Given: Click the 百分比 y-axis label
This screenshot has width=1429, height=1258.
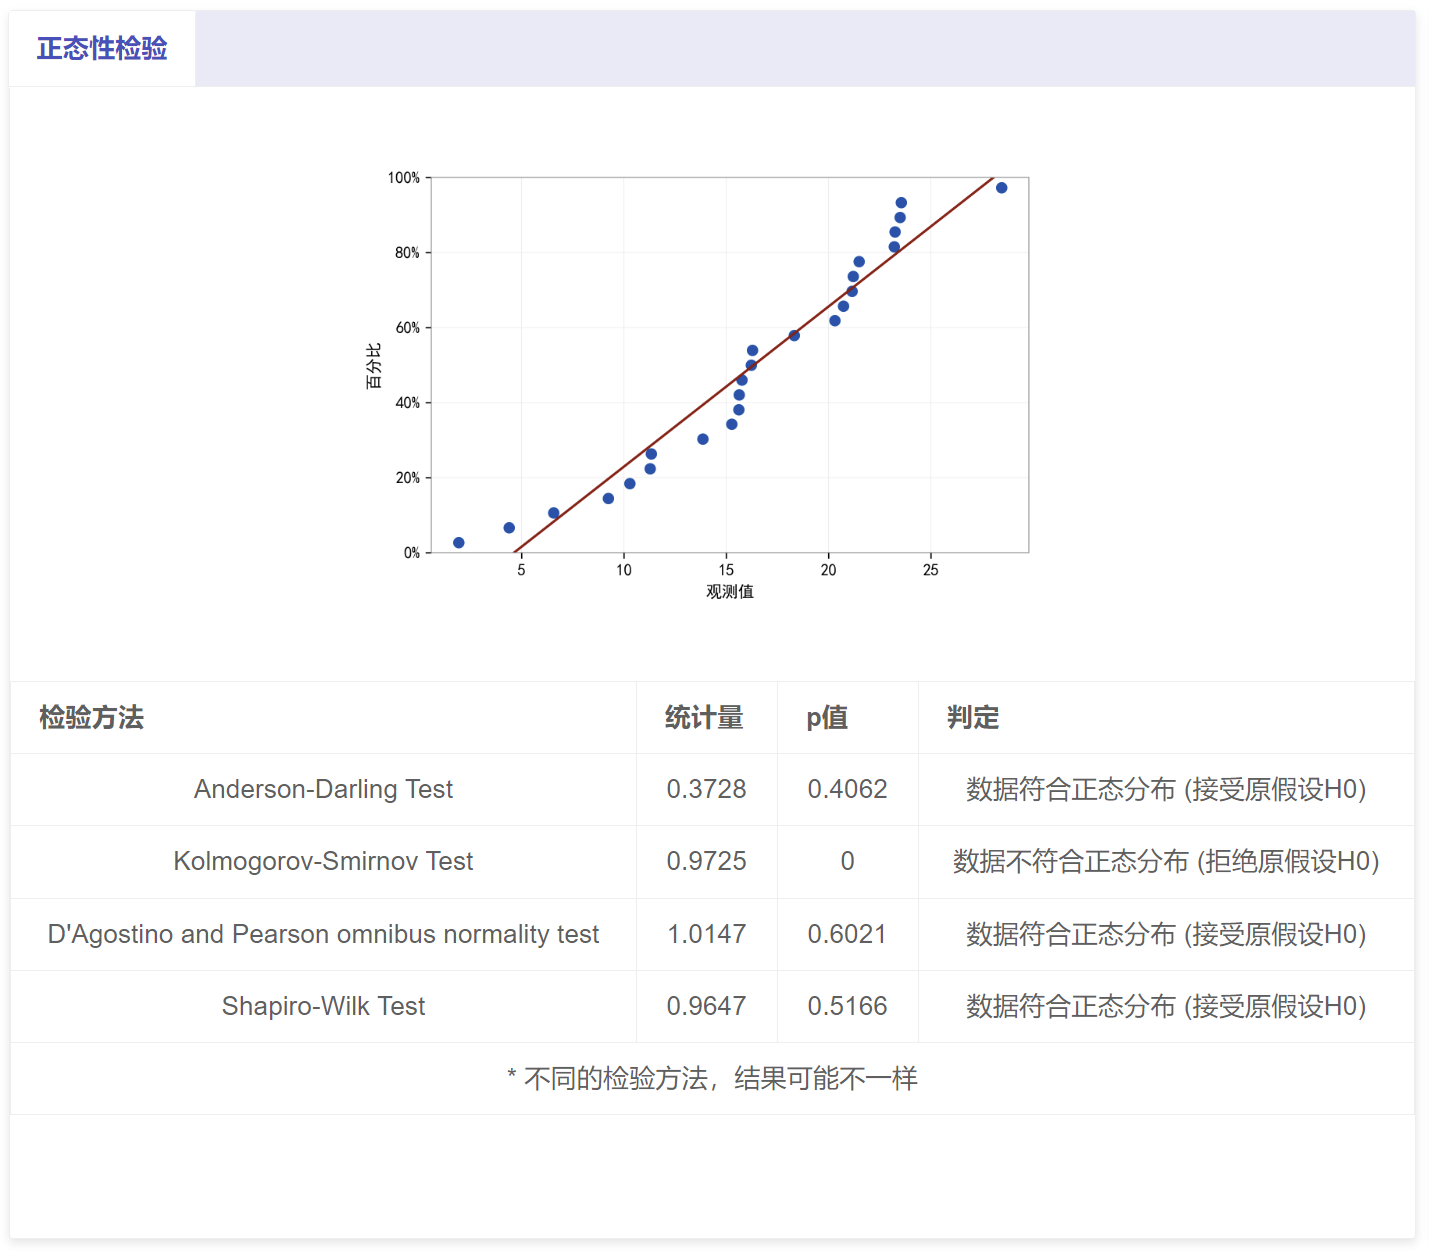Looking at the screenshot, I should pos(373,366).
